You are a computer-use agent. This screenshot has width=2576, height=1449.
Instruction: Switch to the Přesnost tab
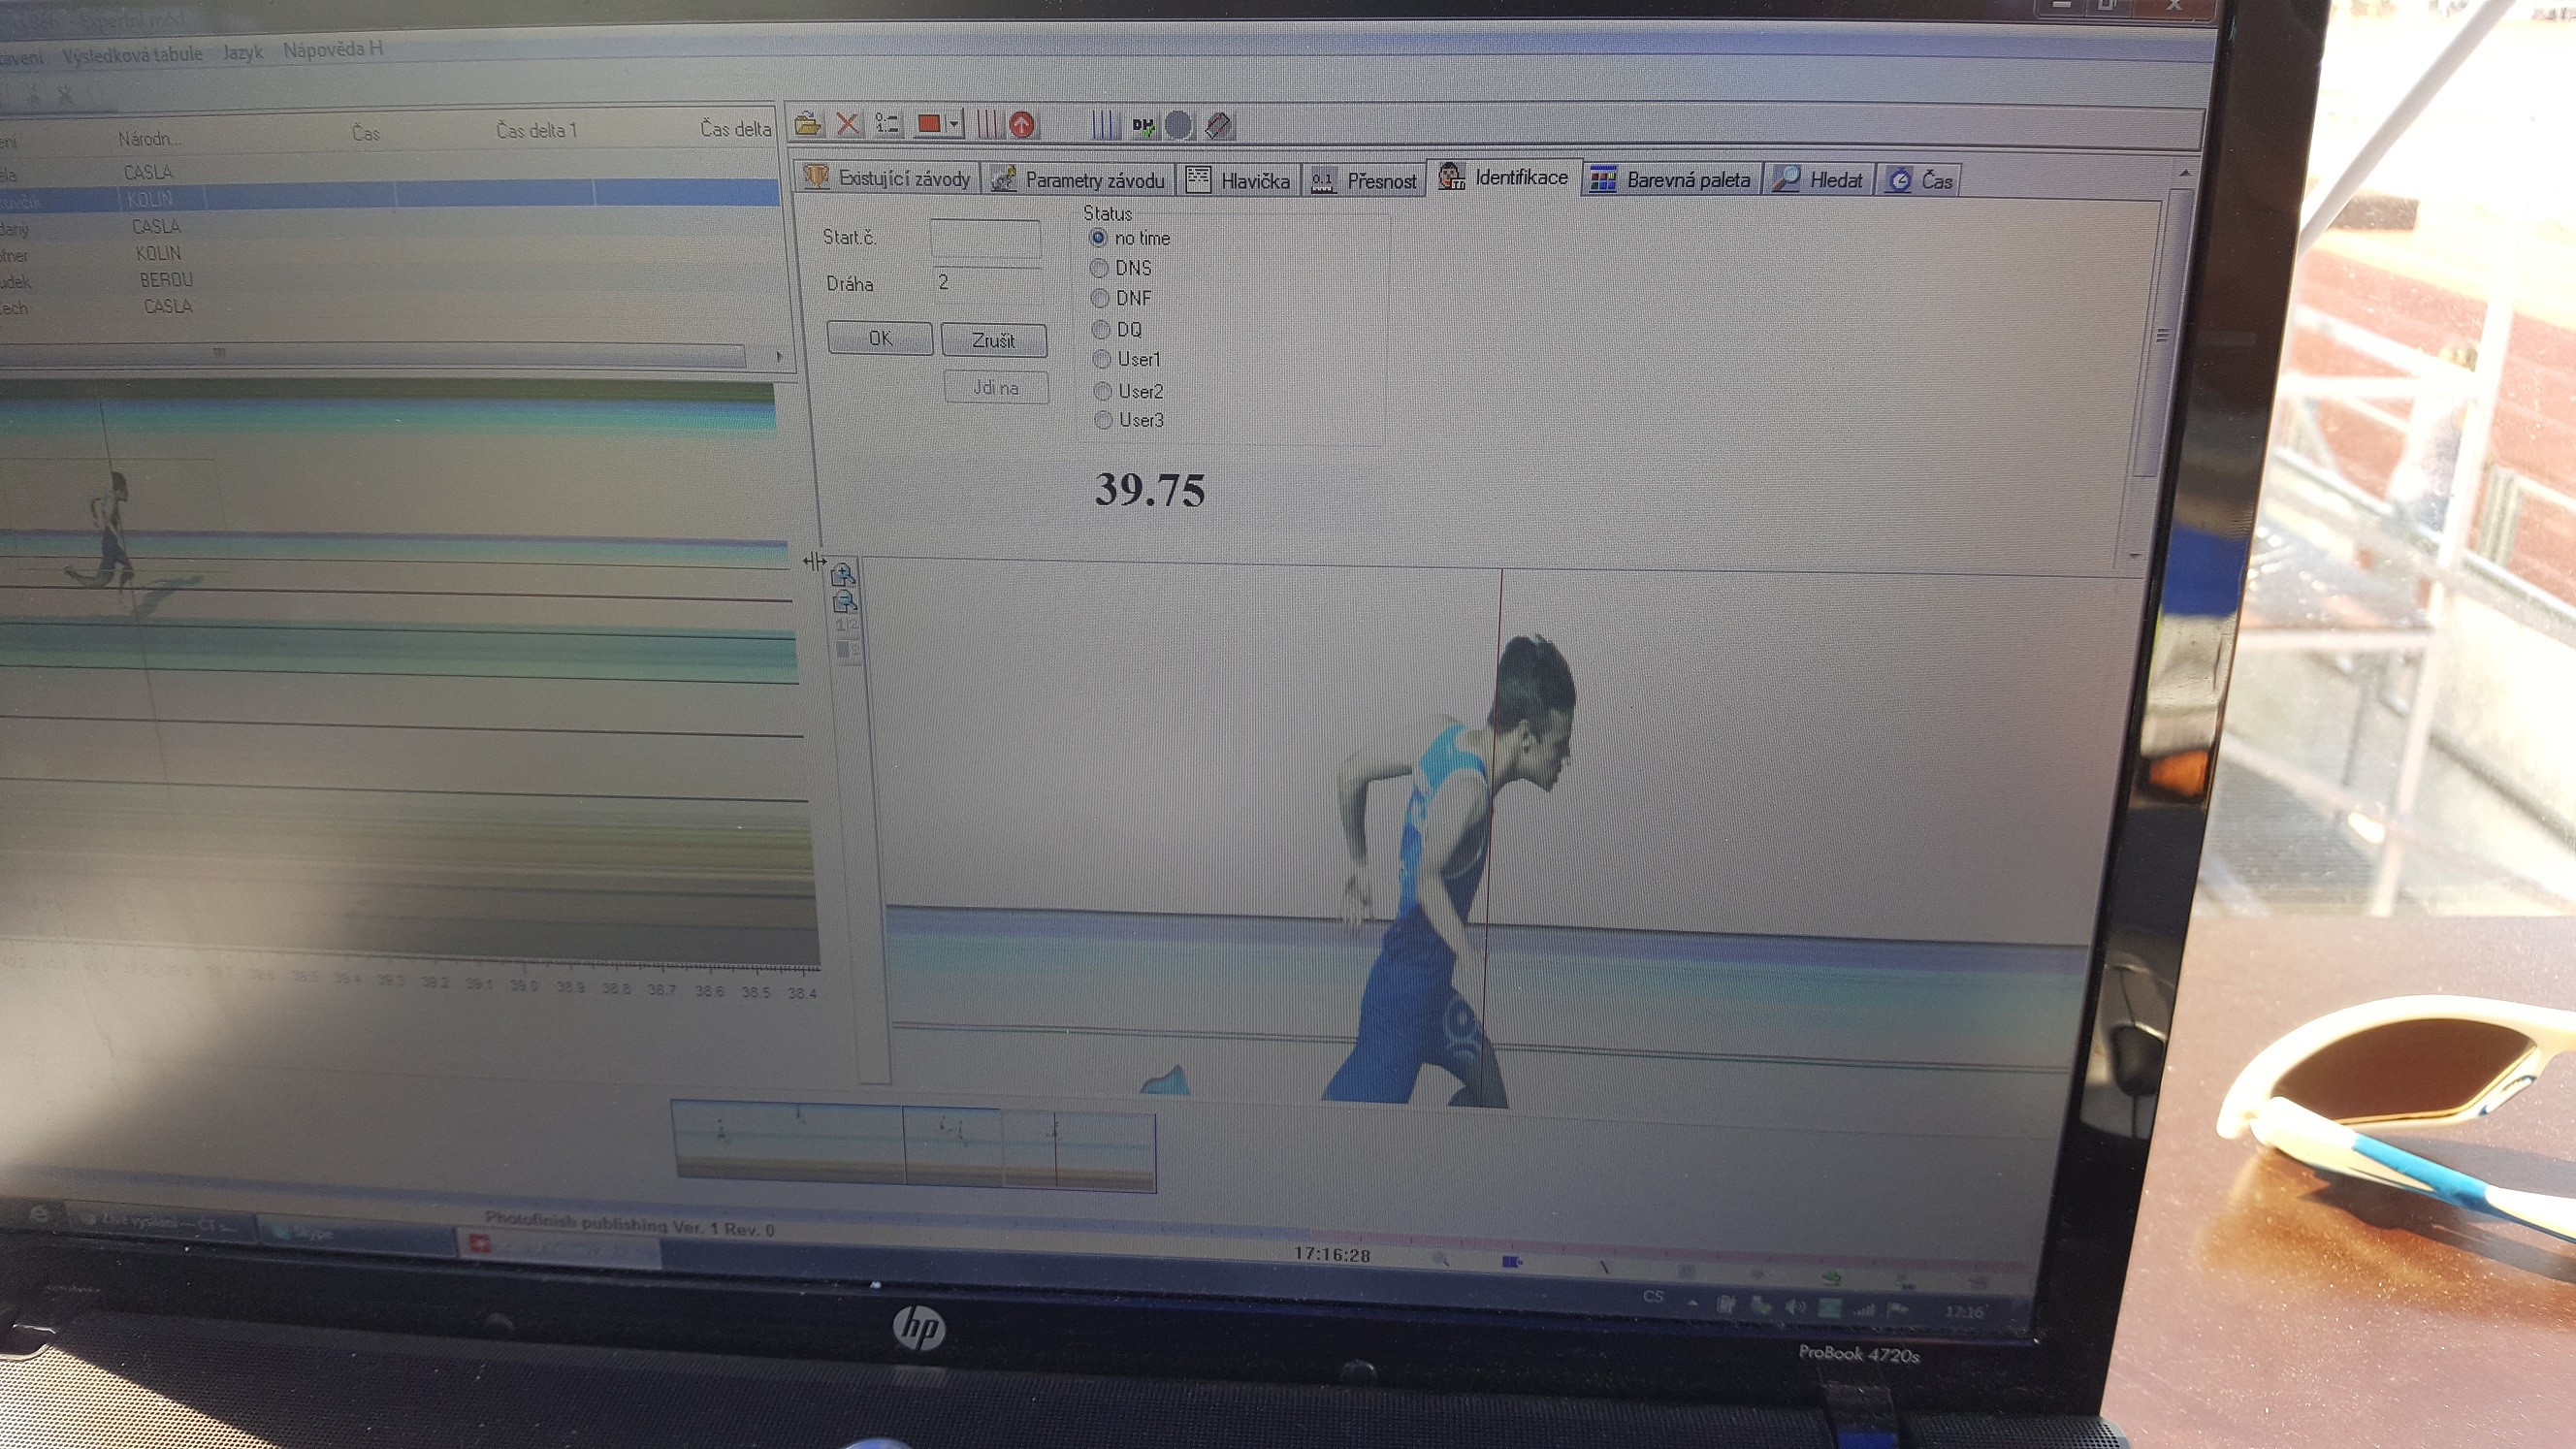(1365, 181)
